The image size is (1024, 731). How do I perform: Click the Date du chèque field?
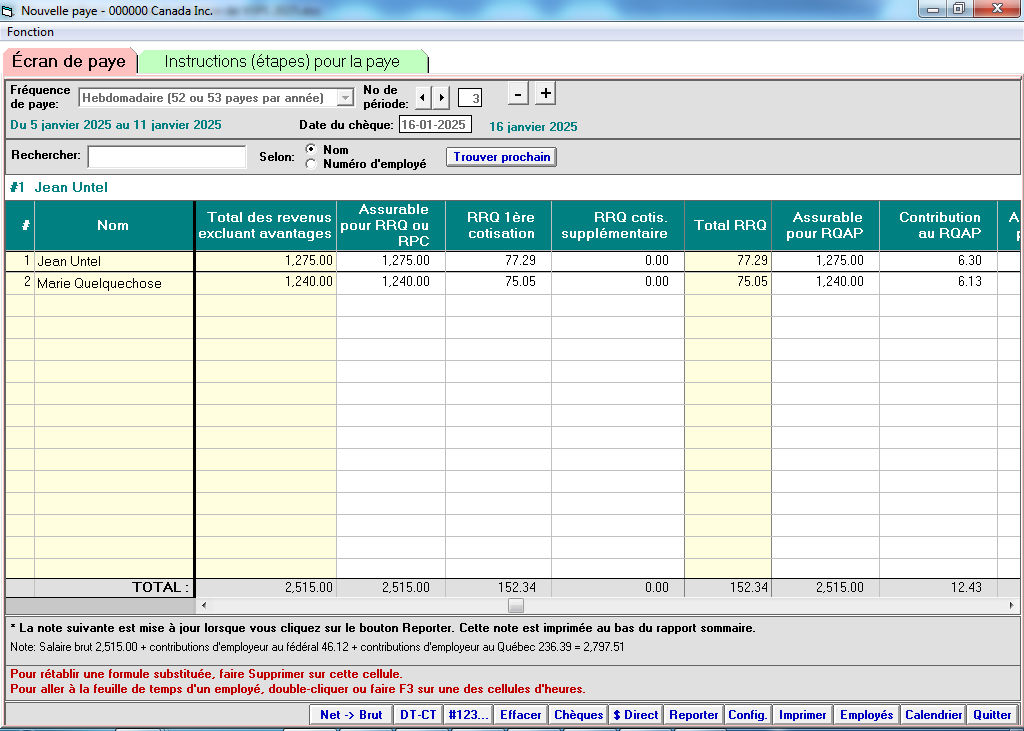tap(434, 125)
